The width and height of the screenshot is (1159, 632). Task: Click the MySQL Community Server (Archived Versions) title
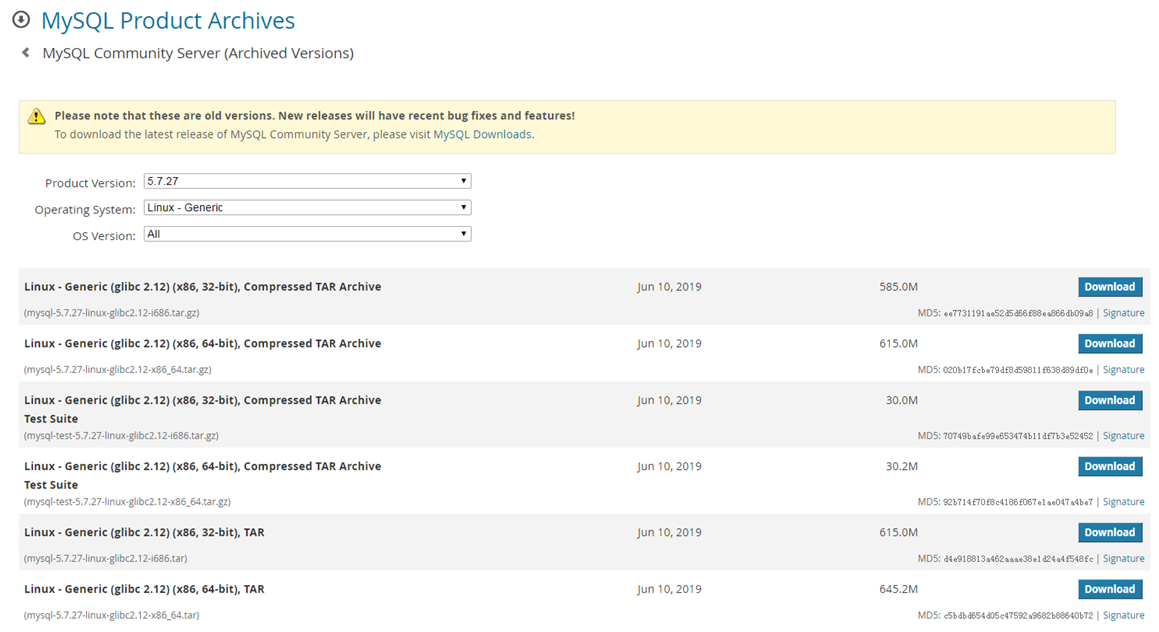(198, 53)
